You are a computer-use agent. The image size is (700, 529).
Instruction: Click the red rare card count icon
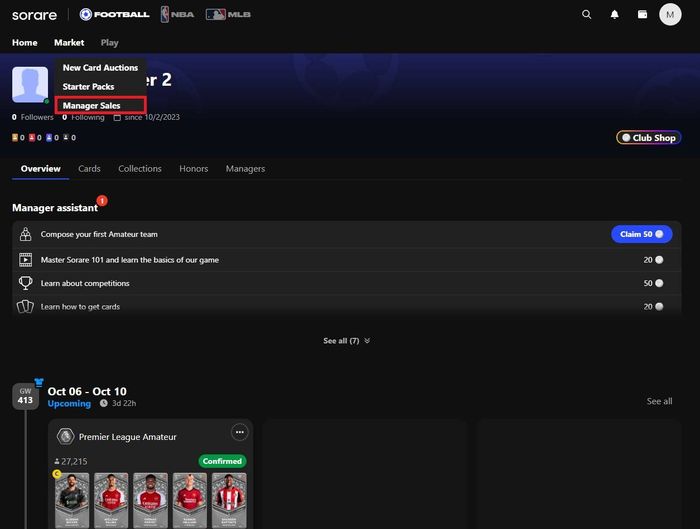pyautogui.click(x=32, y=137)
